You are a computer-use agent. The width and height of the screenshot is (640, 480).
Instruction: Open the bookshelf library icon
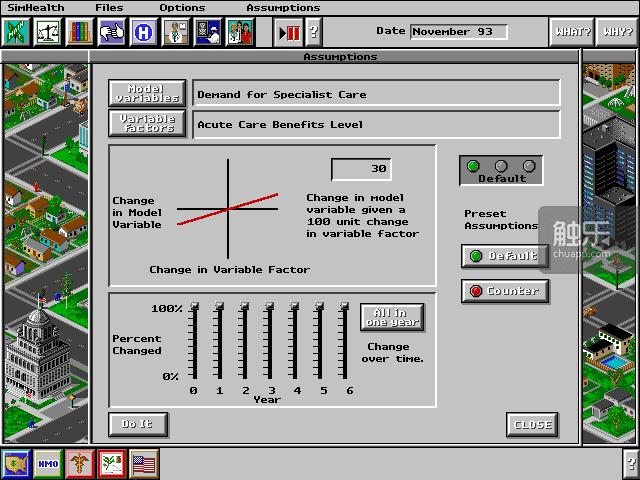pos(79,32)
